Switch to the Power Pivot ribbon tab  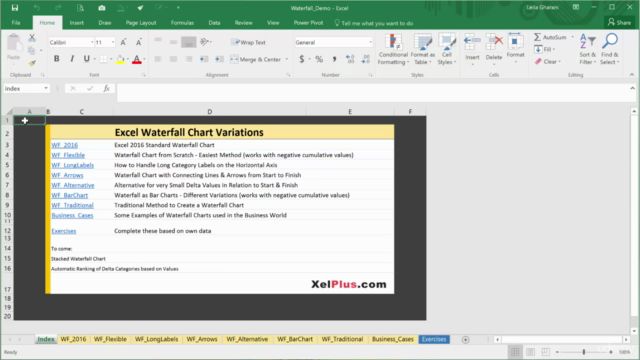[308, 23]
